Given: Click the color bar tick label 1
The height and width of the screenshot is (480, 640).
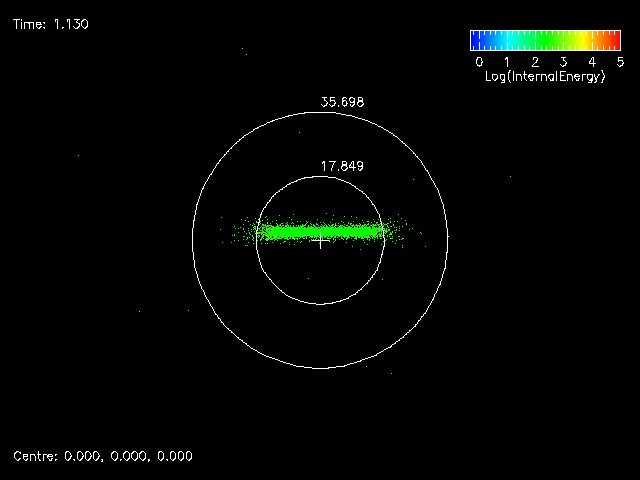Looking at the screenshot, I should (x=507, y=62).
